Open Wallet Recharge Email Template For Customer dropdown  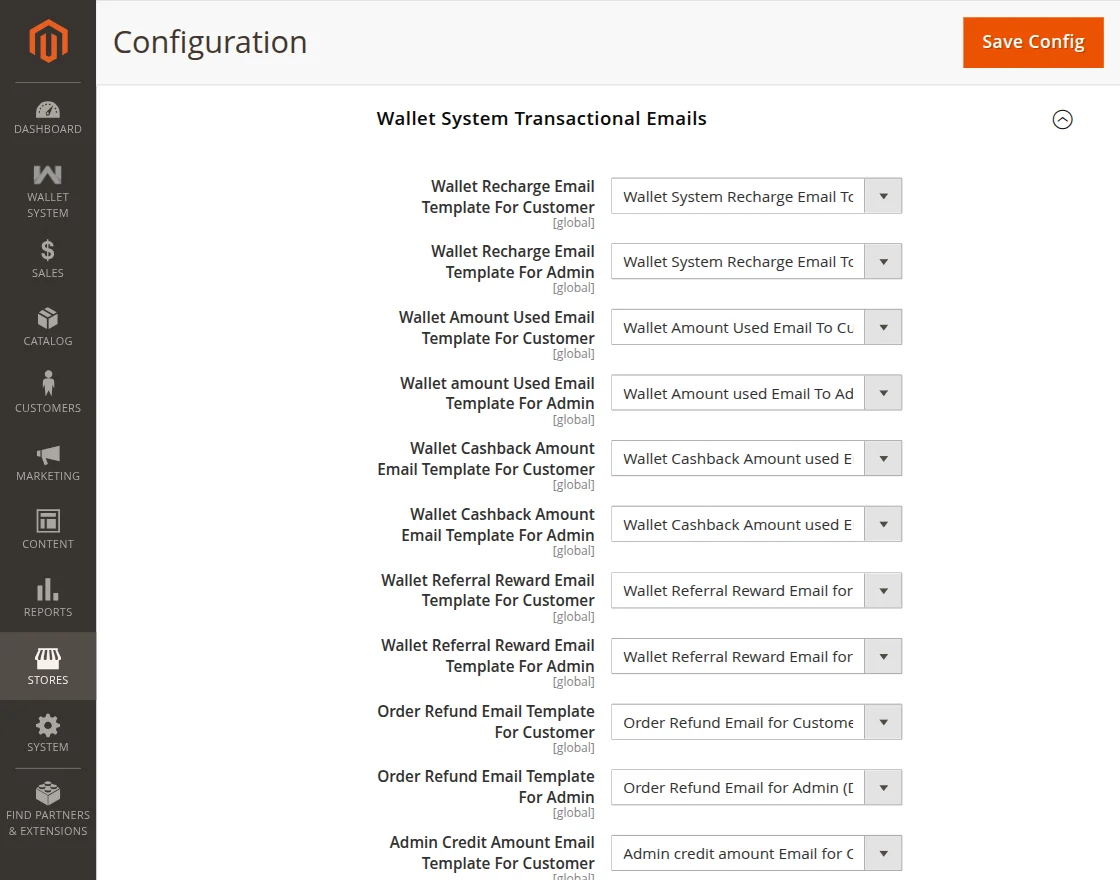(x=756, y=196)
